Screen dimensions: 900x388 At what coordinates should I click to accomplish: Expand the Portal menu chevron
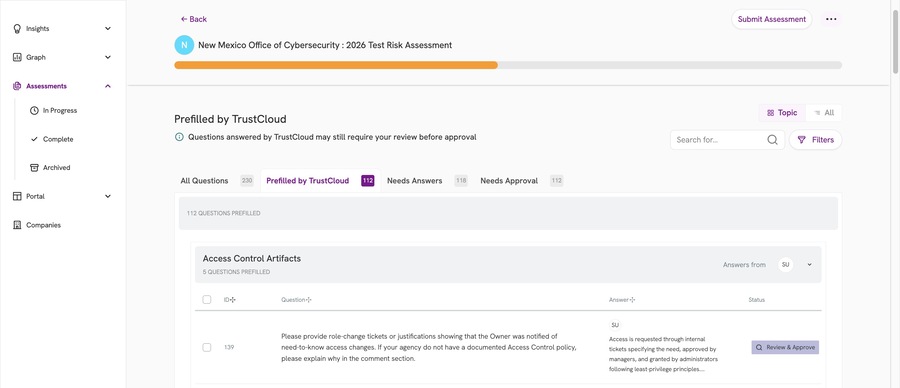click(x=108, y=196)
